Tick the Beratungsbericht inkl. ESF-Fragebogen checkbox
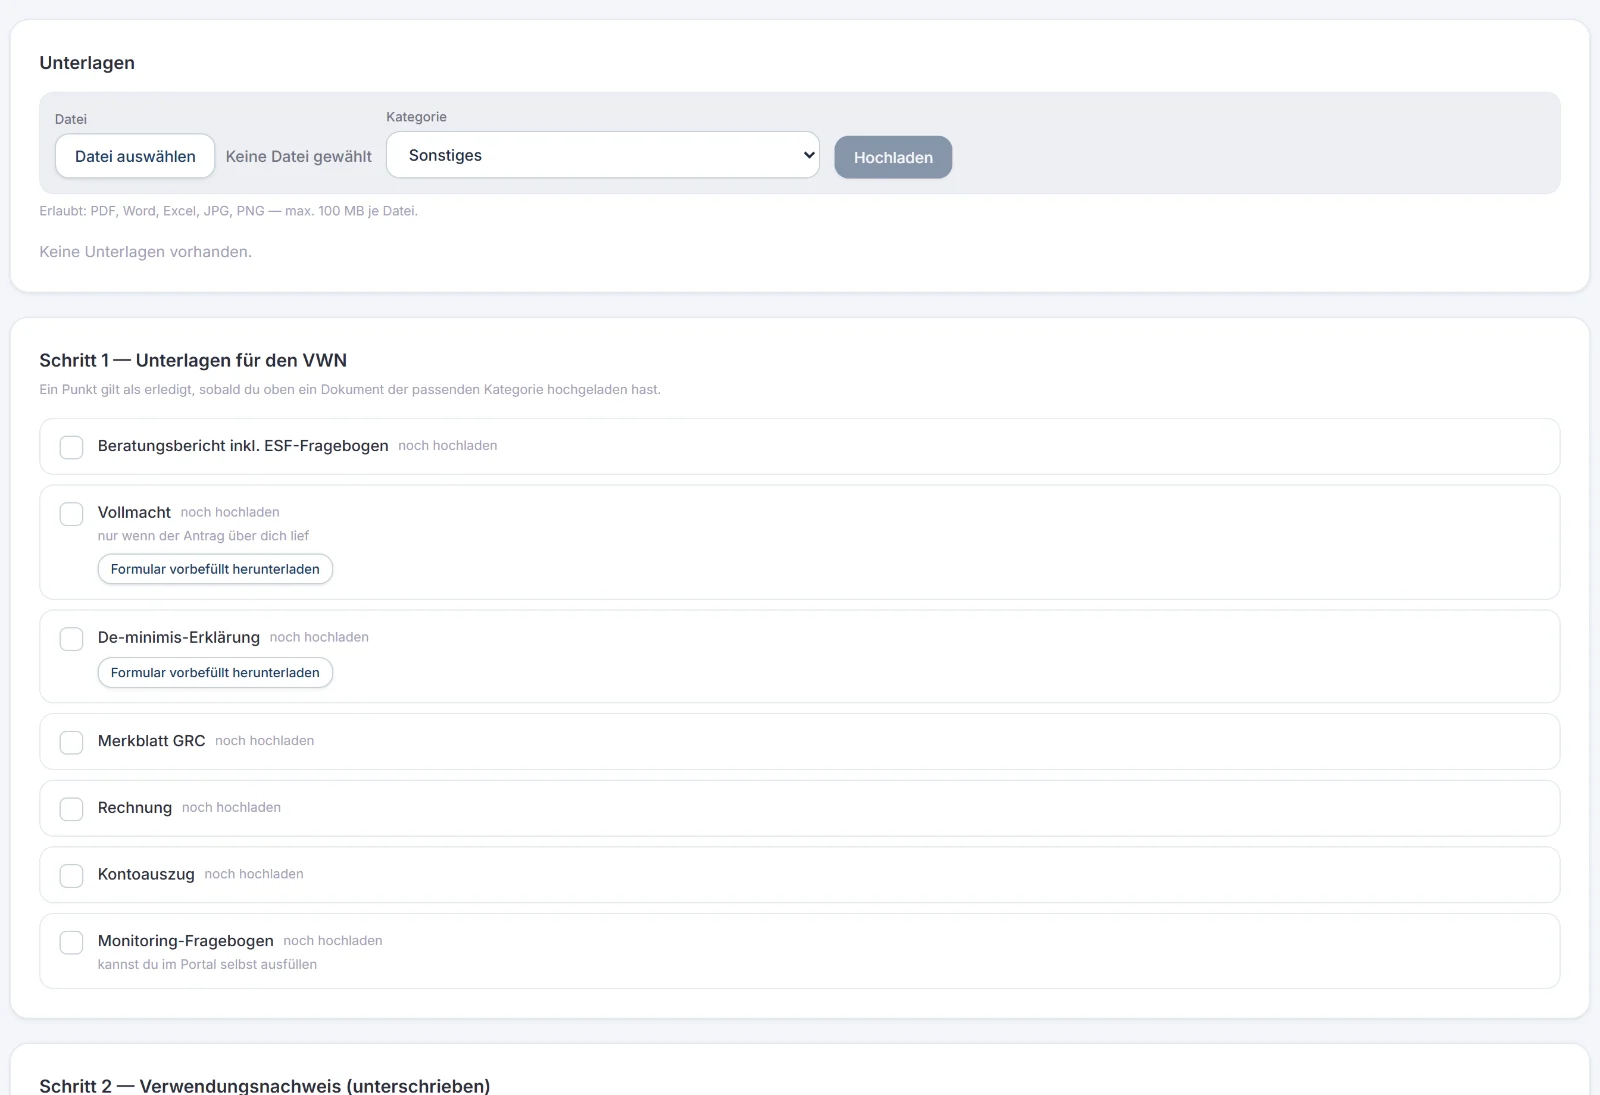 point(72,447)
